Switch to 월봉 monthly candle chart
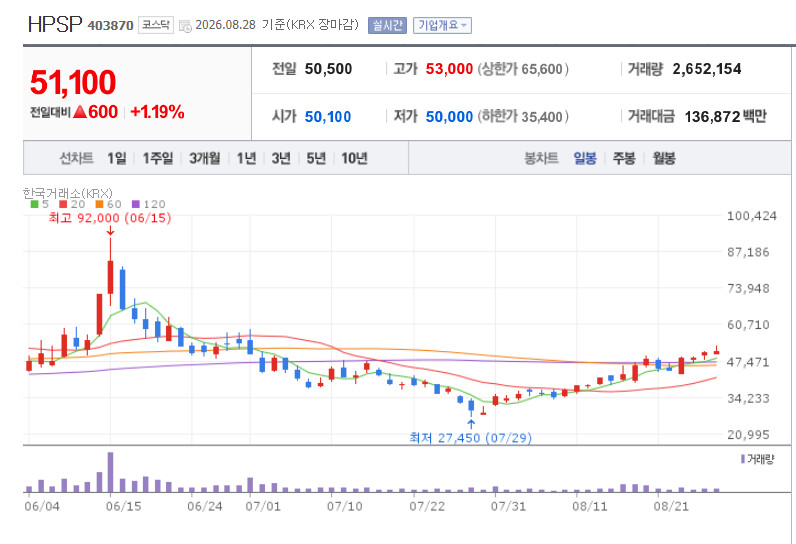The image size is (796, 544). [664, 158]
